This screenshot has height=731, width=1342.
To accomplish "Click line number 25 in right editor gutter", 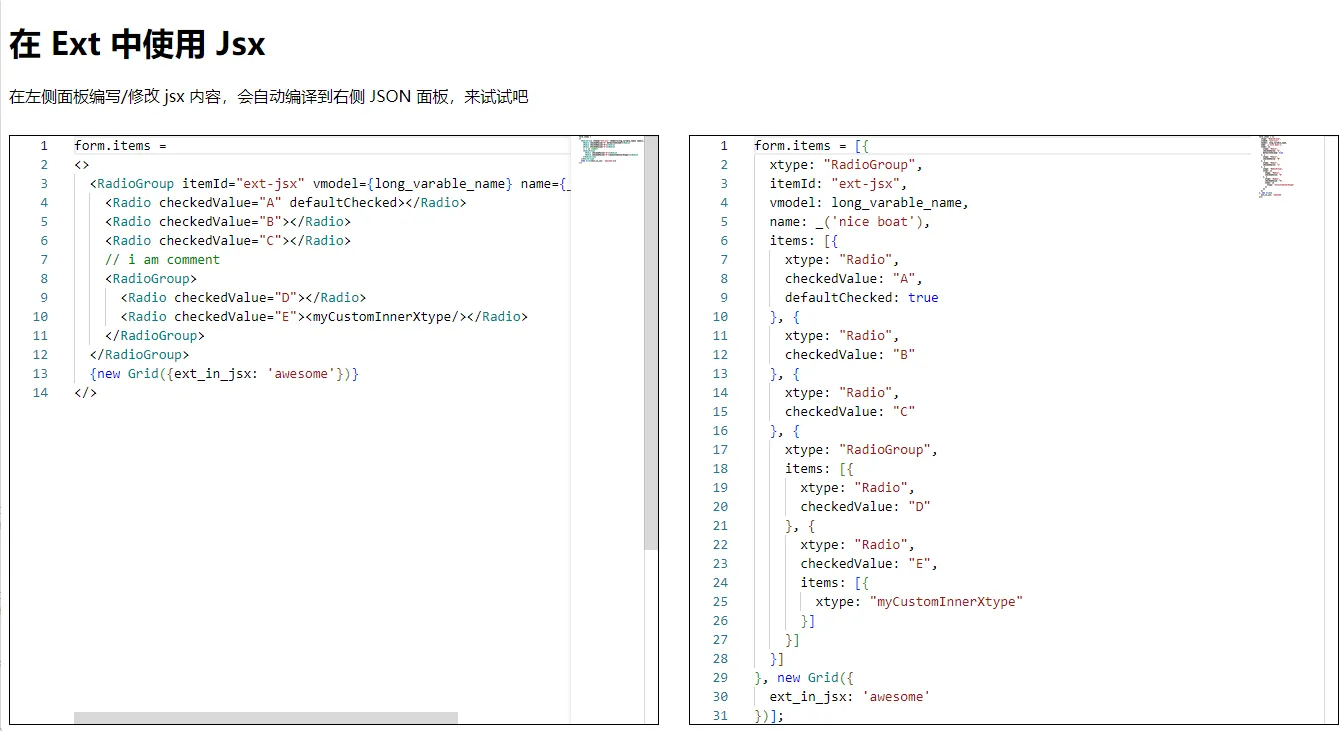I will (x=720, y=602).
